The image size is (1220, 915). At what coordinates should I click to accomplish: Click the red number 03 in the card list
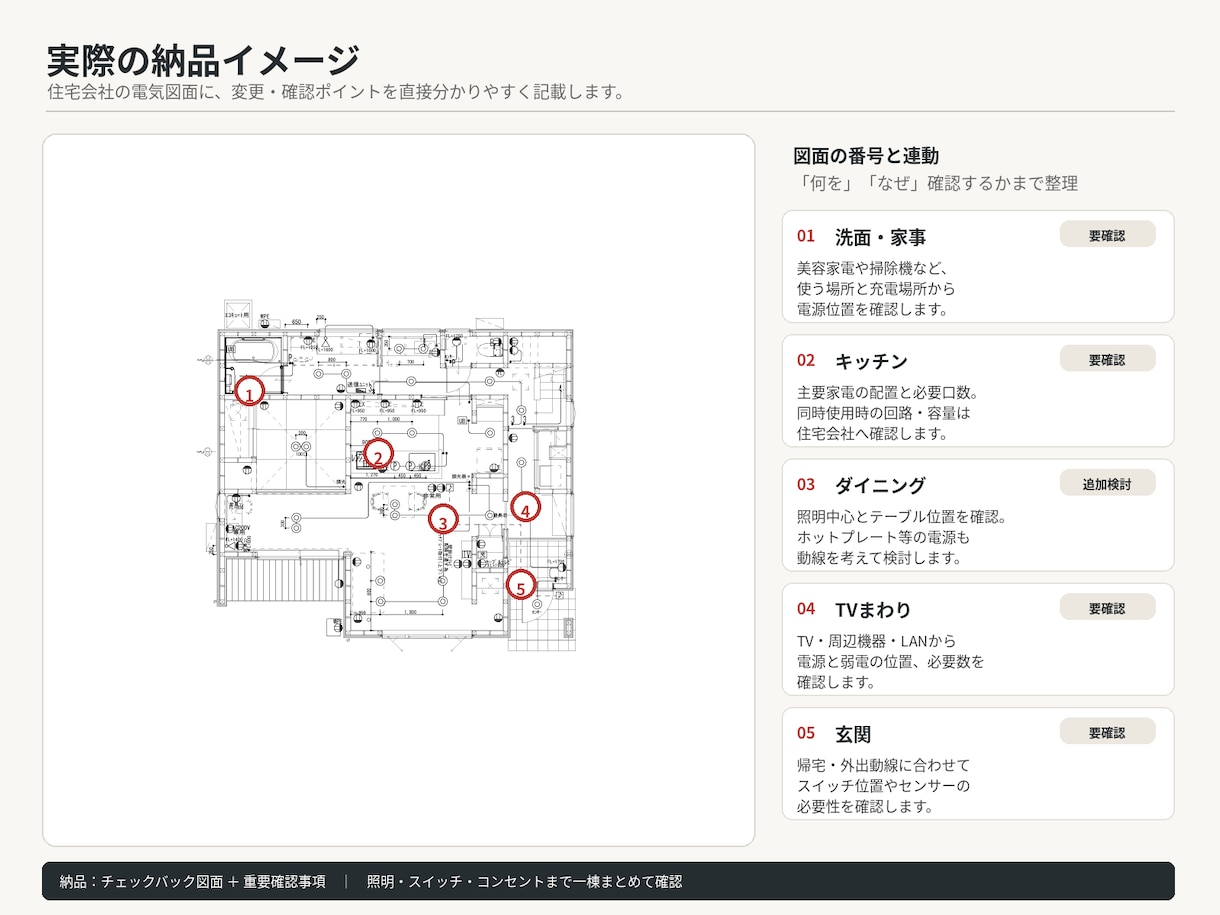point(806,484)
